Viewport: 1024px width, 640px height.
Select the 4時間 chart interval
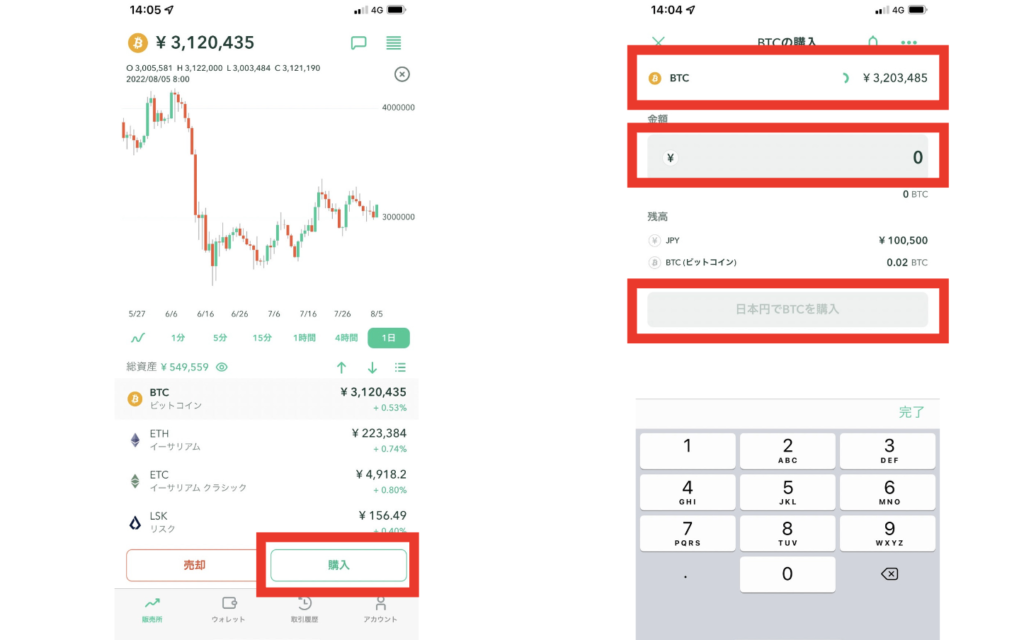346,338
